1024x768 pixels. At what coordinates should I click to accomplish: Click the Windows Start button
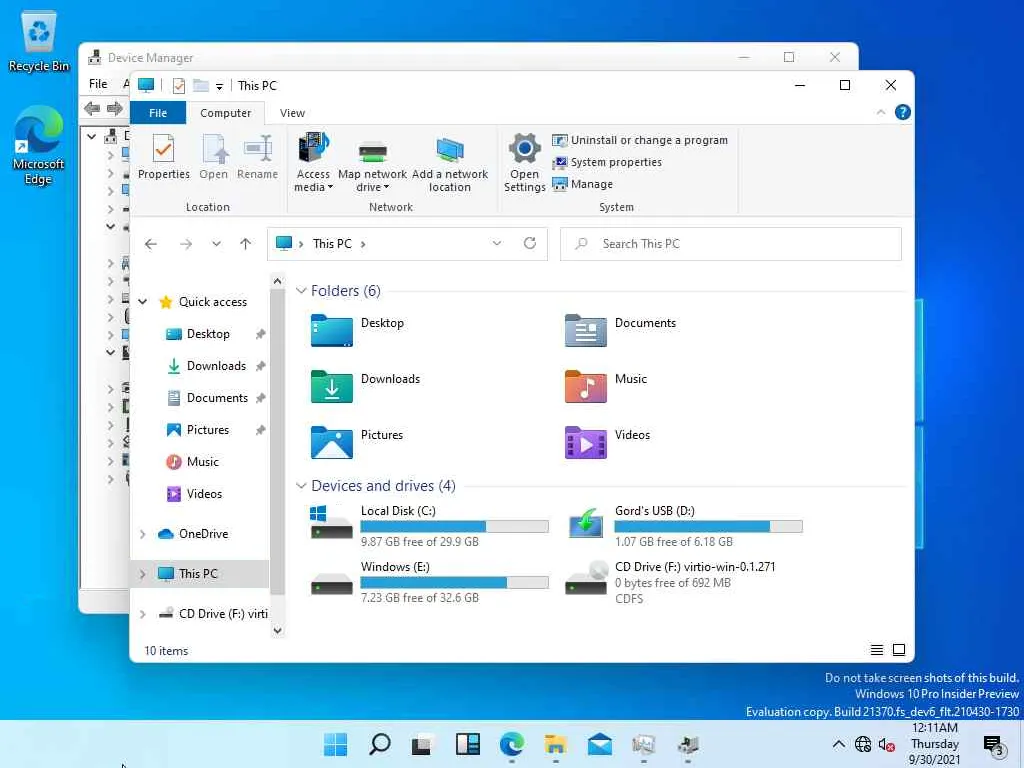336,744
